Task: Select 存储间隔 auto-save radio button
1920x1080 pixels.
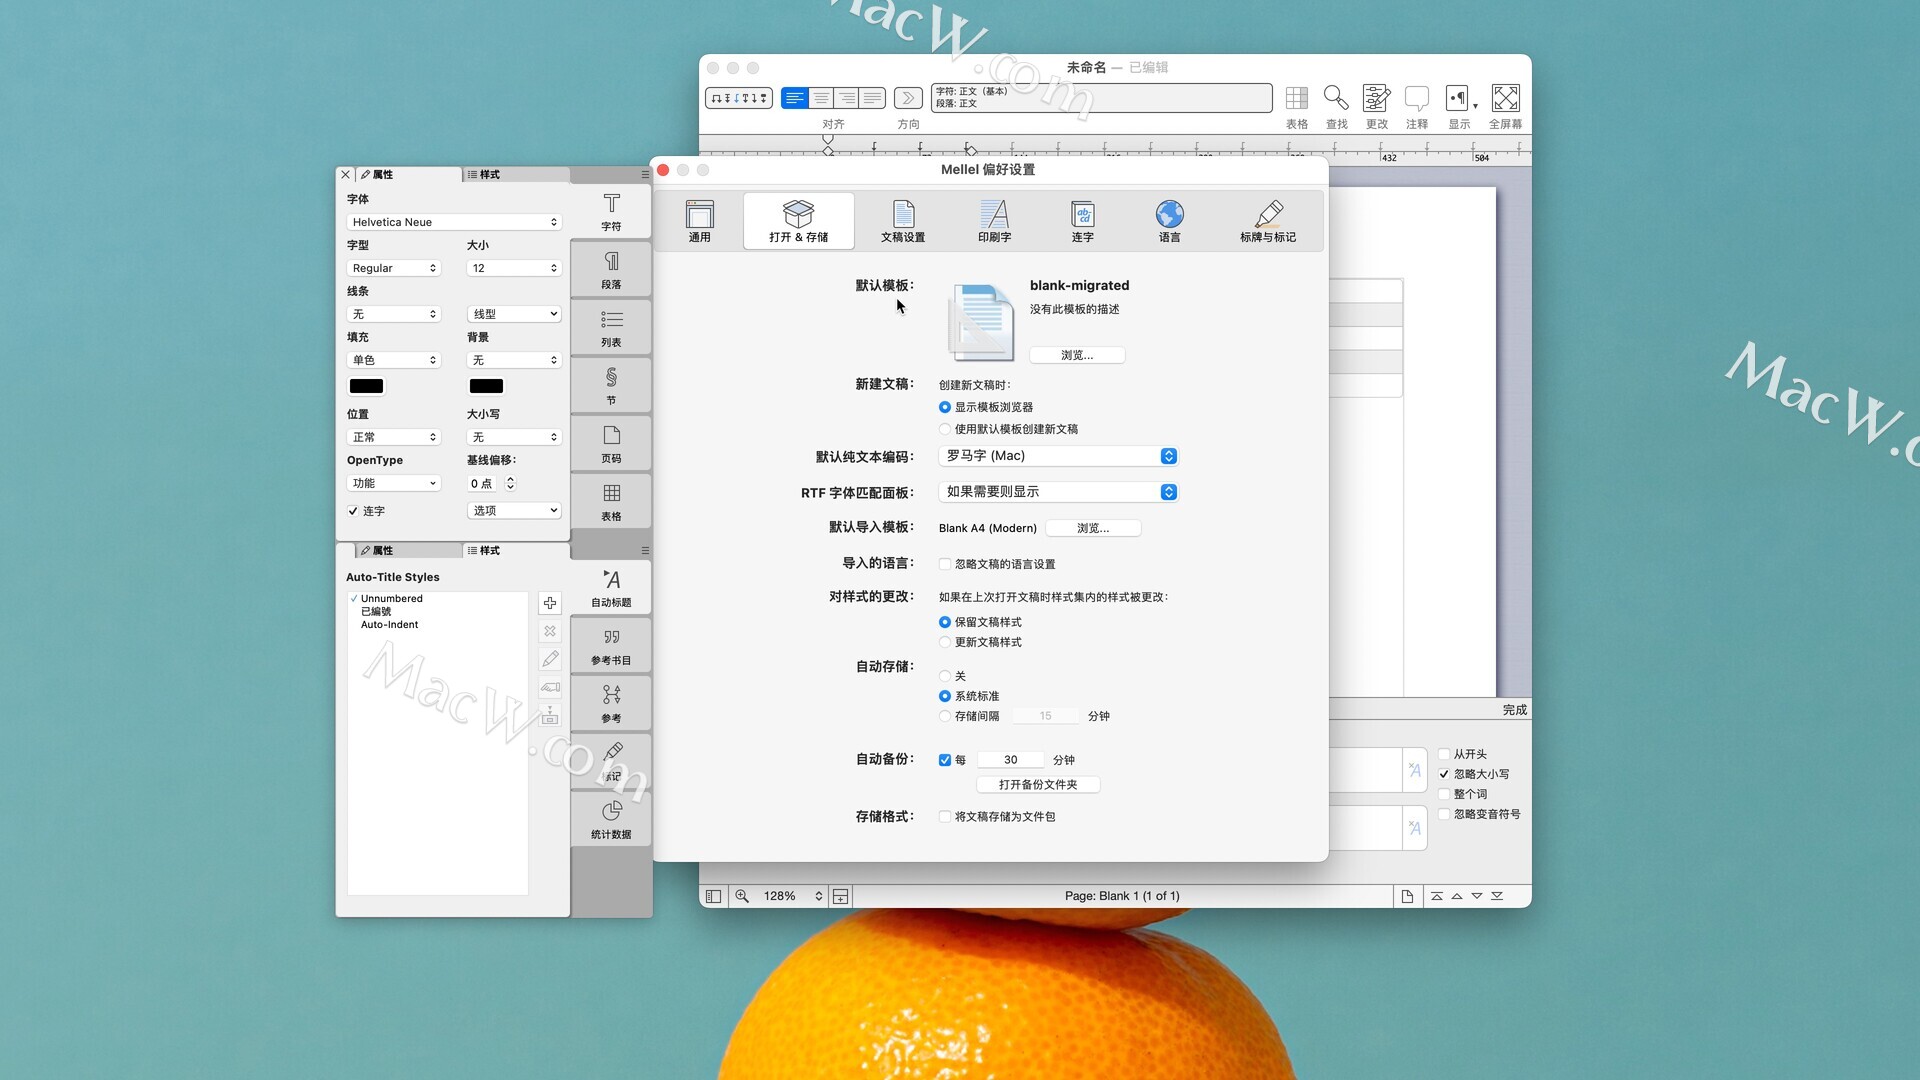Action: coord(945,716)
